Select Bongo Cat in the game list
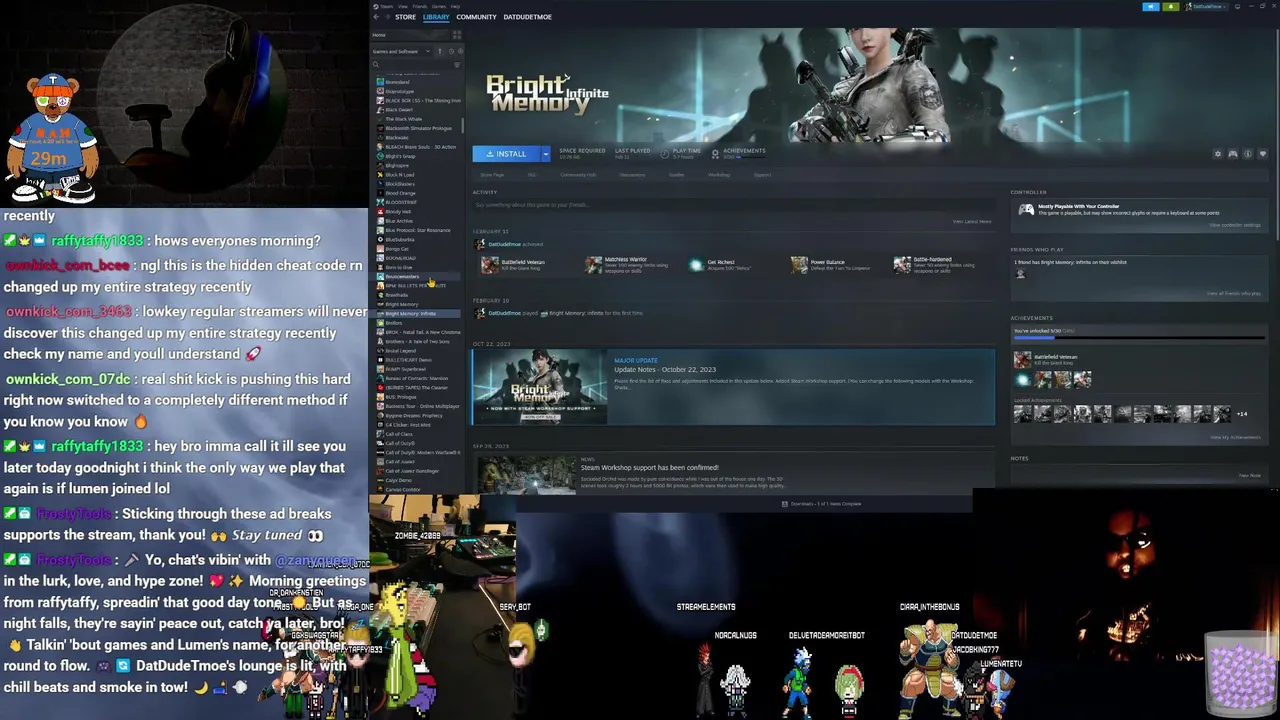The image size is (1280, 720). pyautogui.click(x=397, y=249)
